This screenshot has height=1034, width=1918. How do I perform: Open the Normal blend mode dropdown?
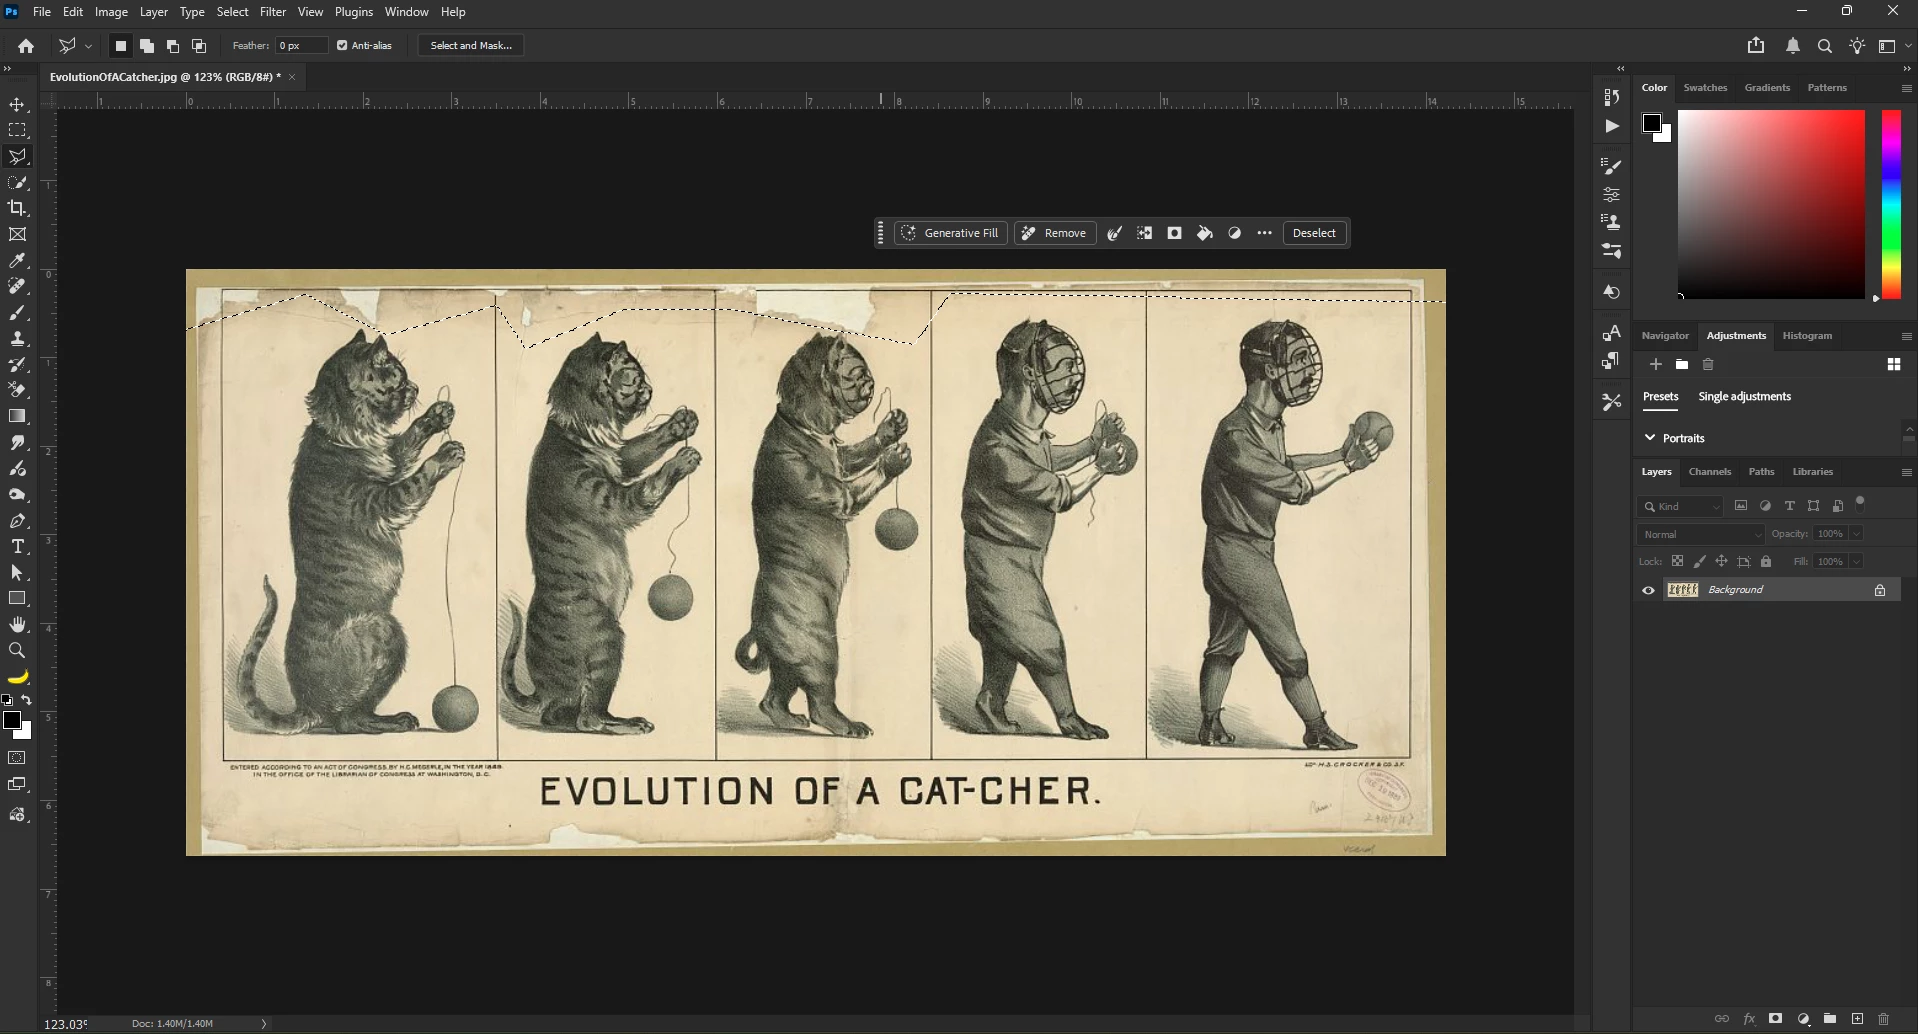pyautogui.click(x=1701, y=534)
